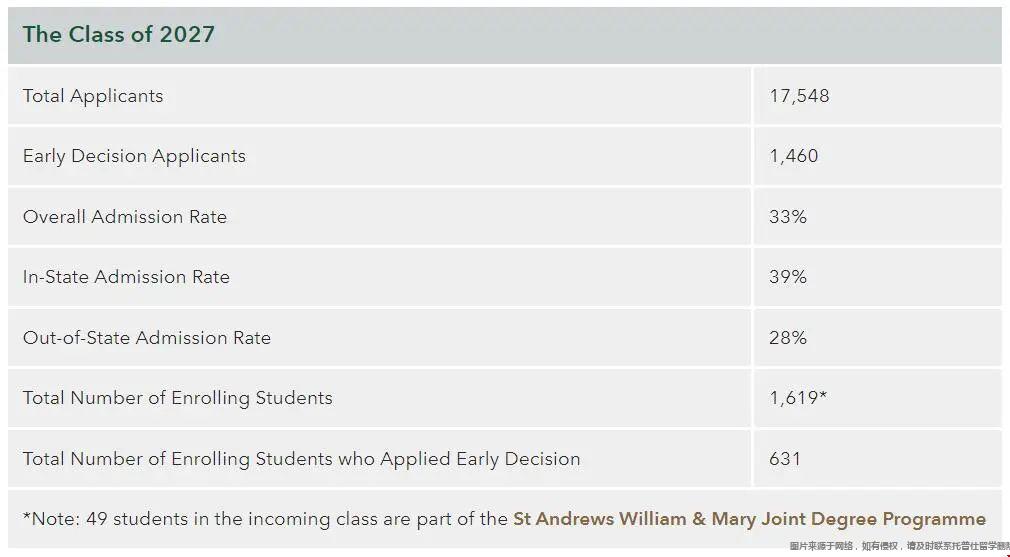Select the Out-of-State Admission Rate label
The width and height of the screenshot is (1010, 557).
[x=147, y=338]
